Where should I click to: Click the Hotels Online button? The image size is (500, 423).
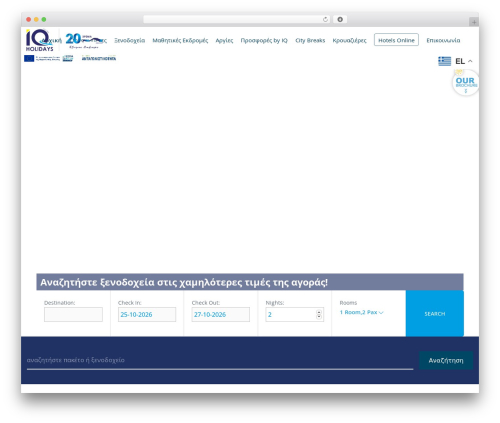(396, 40)
